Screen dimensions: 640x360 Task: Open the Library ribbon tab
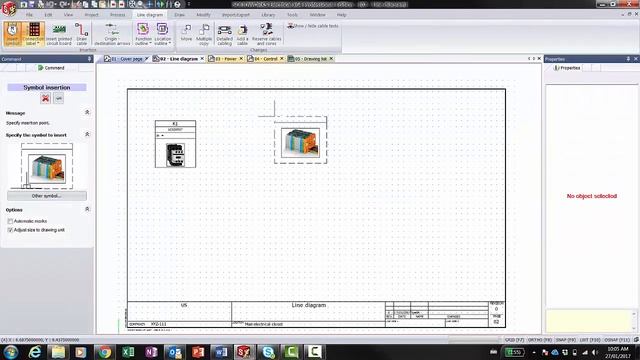[268, 15]
